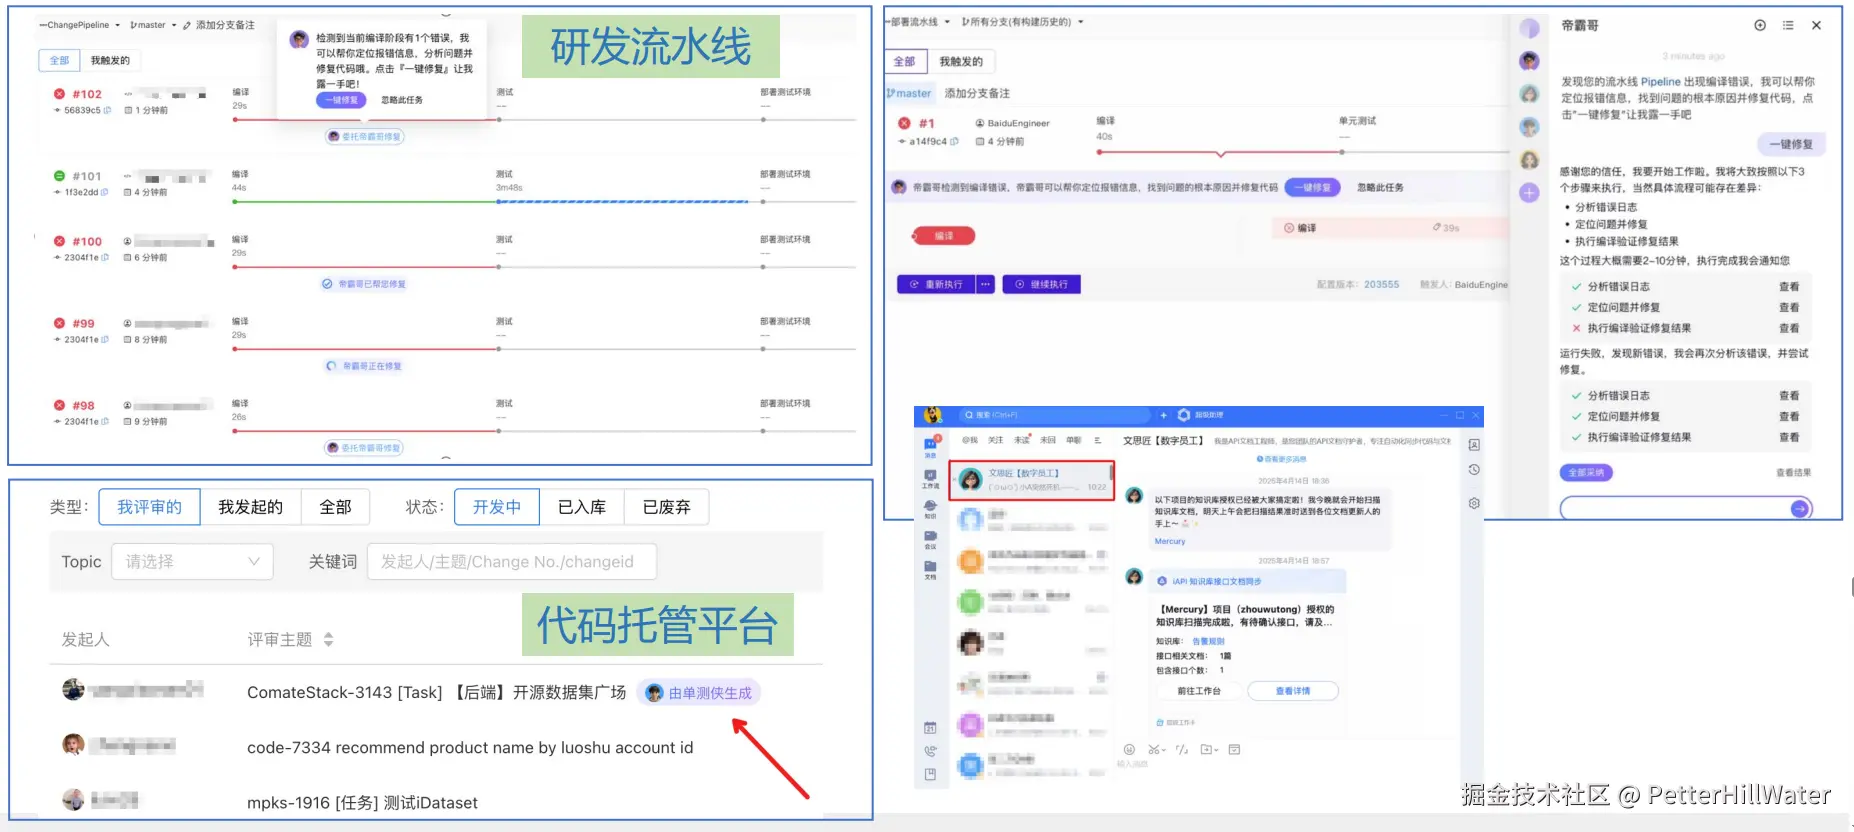Open build #101
This screenshot has width=1854, height=832.
(87, 176)
